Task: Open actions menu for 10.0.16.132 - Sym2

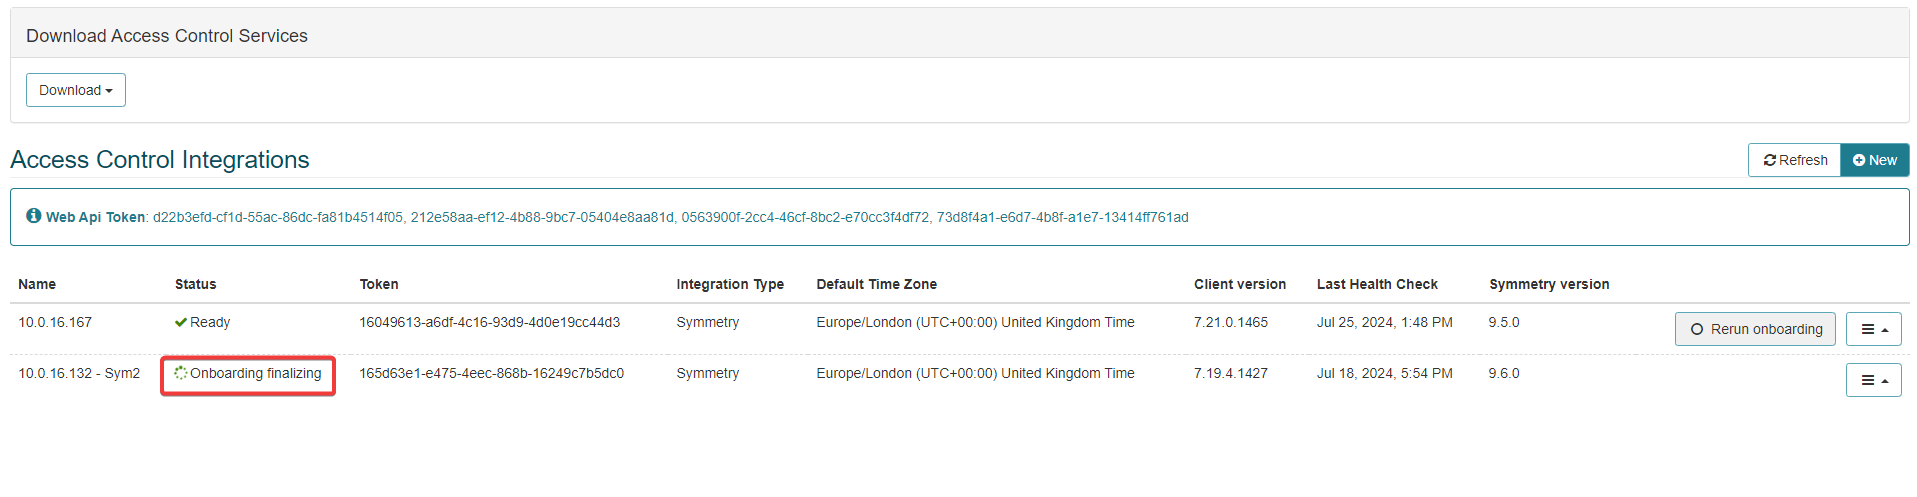Action: pos(1873,380)
